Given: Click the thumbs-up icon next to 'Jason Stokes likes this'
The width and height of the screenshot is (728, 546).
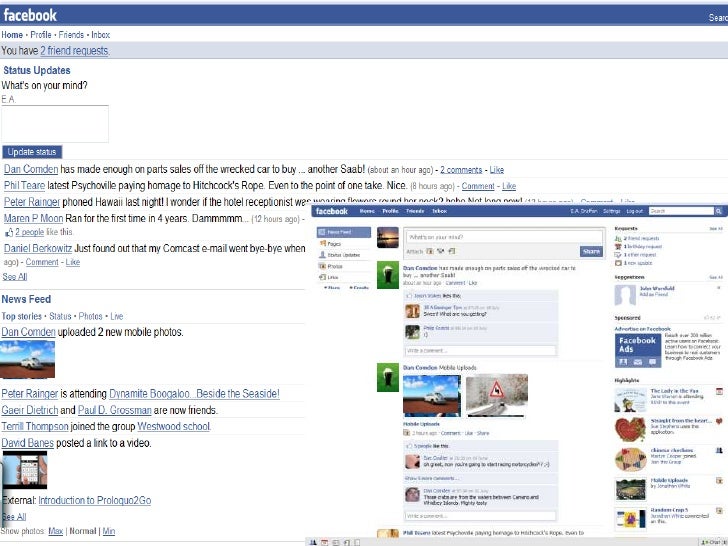Looking at the screenshot, I should pos(409,296).
